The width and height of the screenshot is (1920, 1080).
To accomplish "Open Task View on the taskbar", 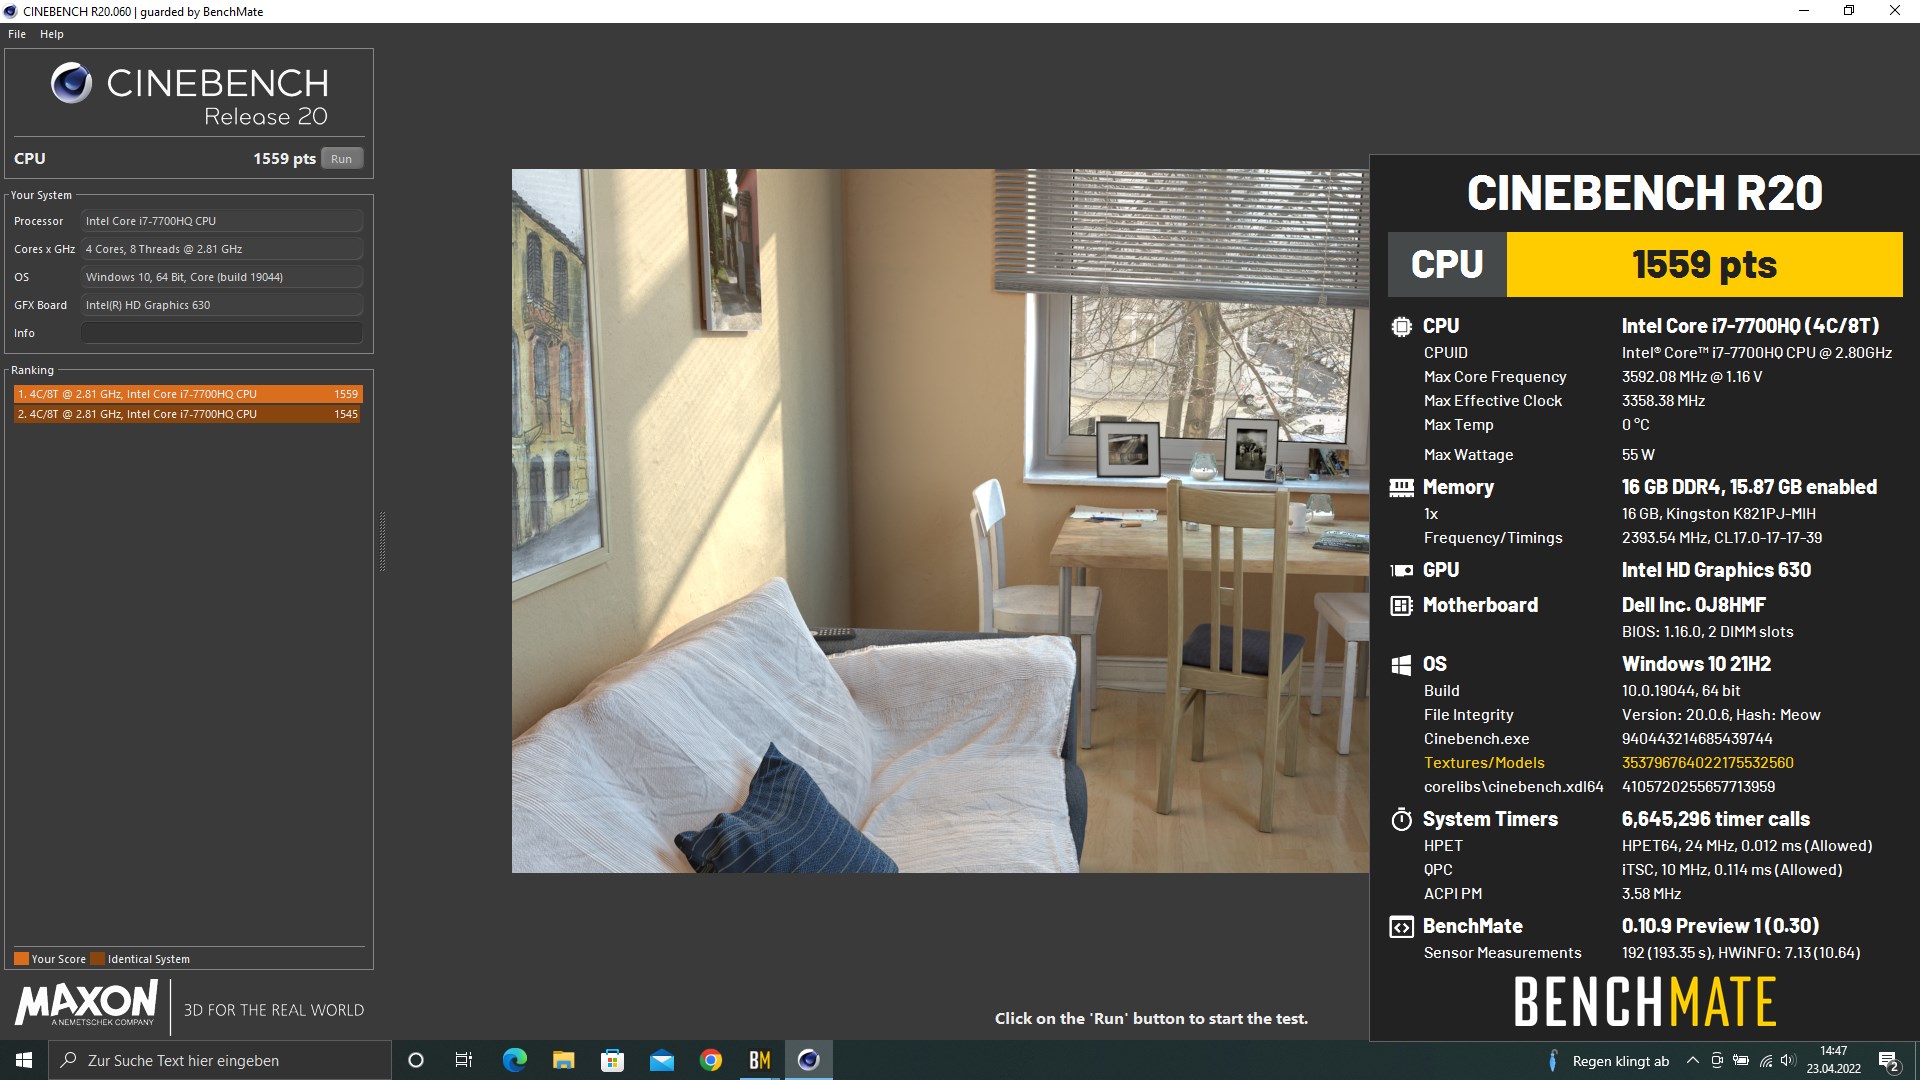I will point(464,1060).
